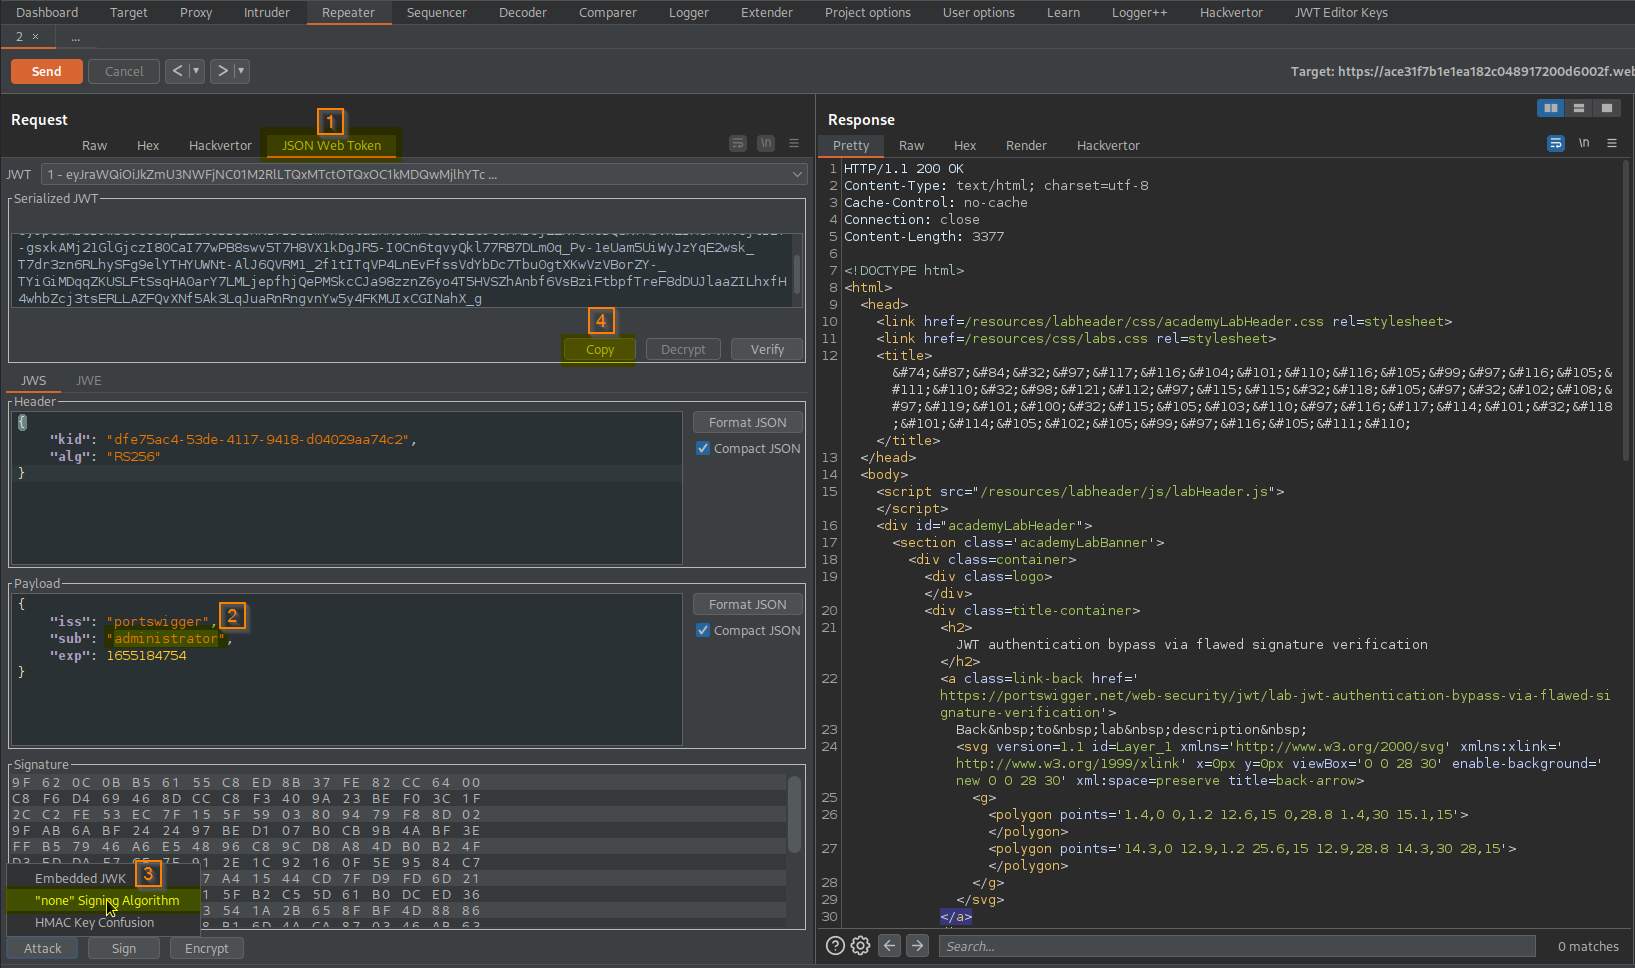Open the Intruder tab
The height and width of the screenshot is (968, 1635).
pos(267,12)
